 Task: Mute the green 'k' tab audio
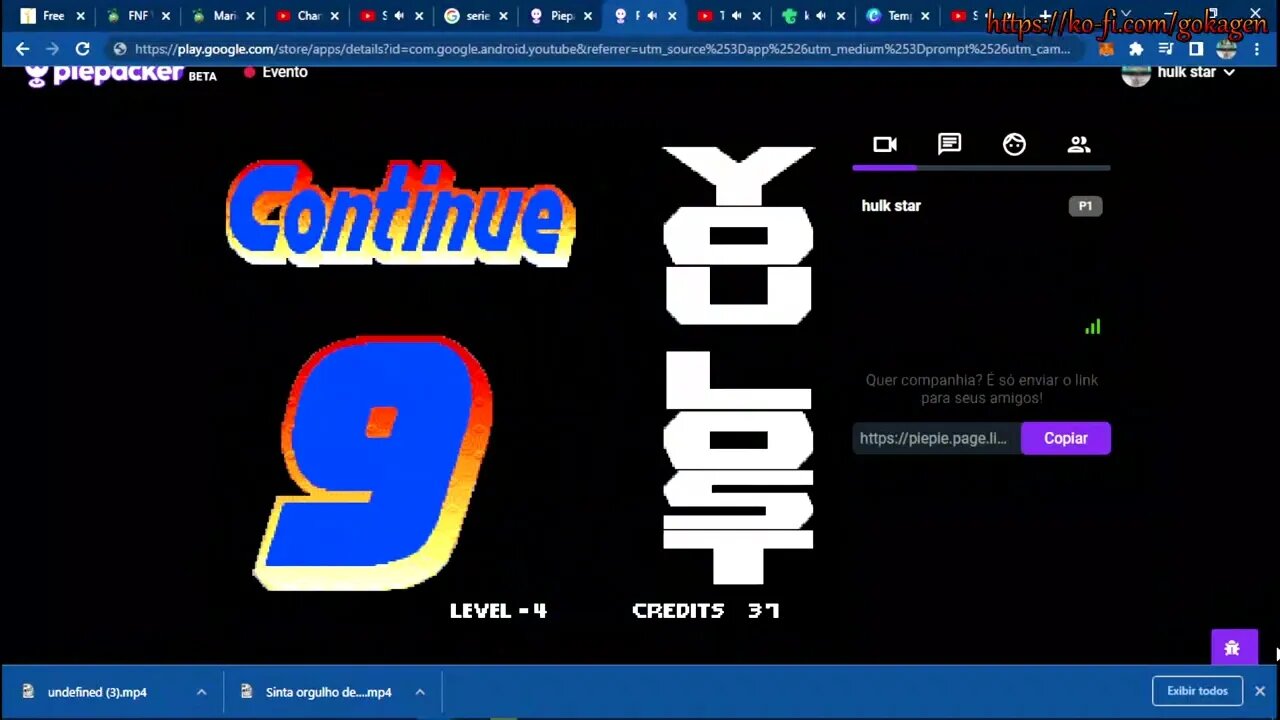pos(821,16)
